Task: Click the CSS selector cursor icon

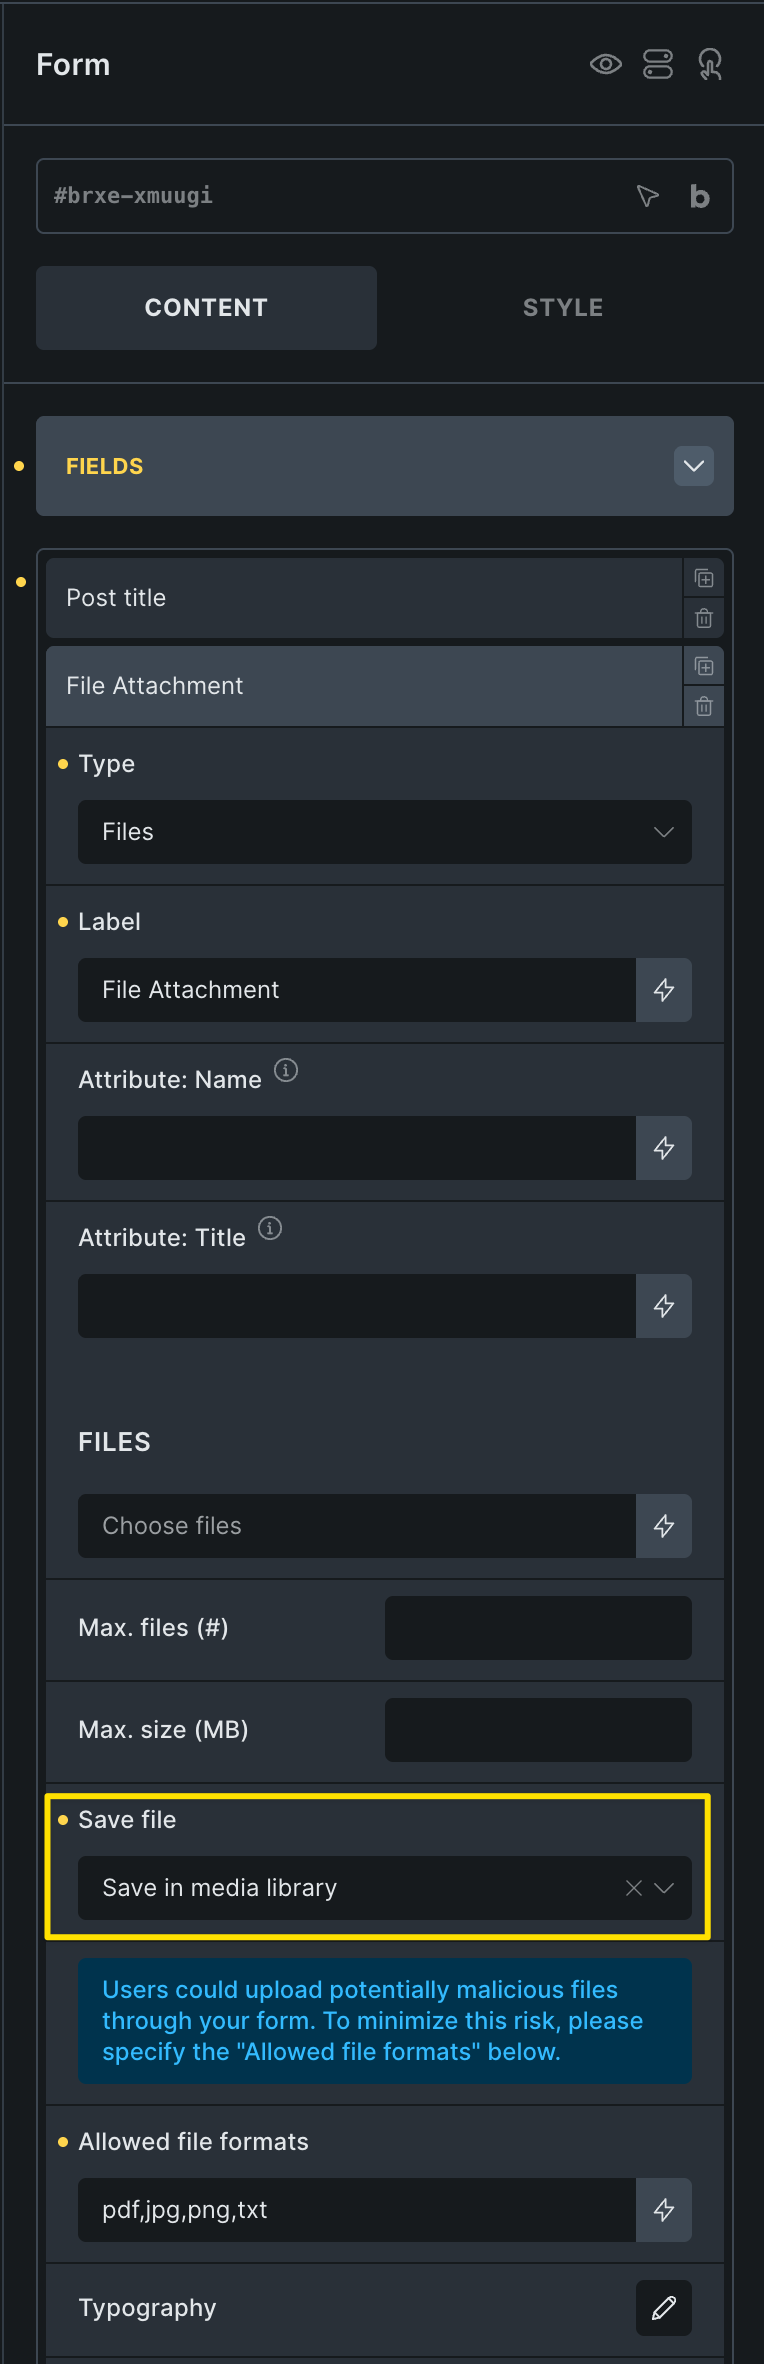Action: (648, 196)
